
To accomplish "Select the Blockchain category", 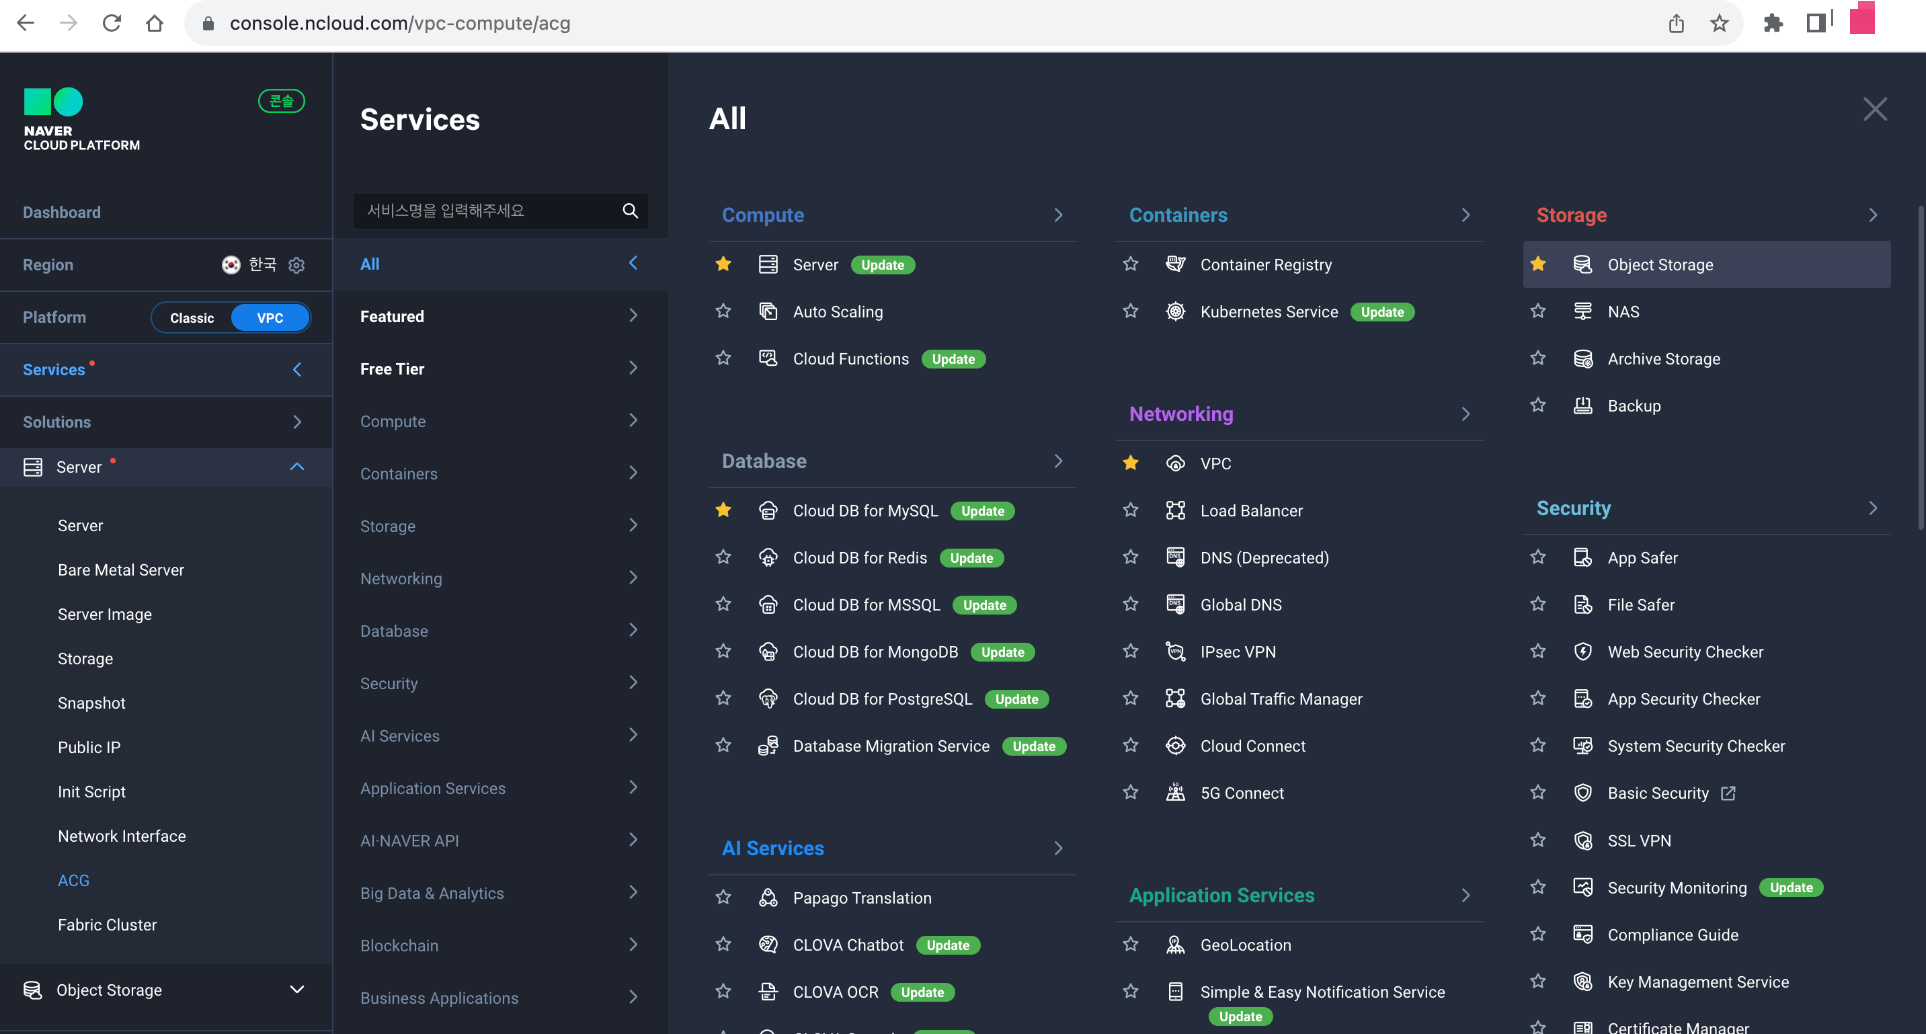I will coord(500,945).
